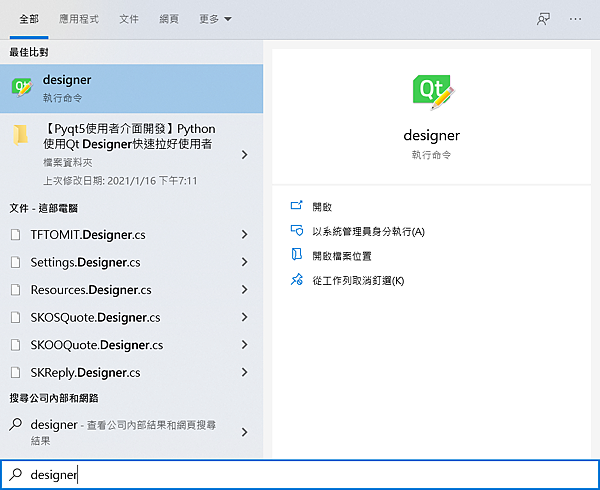Click the search magnifier icon in the search box
600x490 pixels.
click(15, 475)
